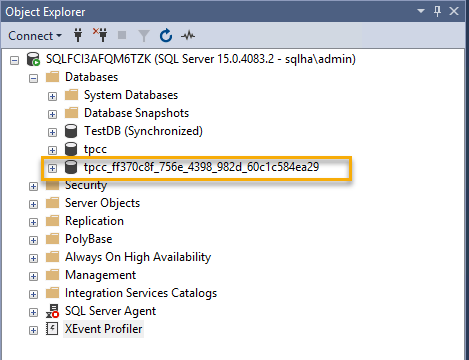This screenshot has width=469, height=360.
Task: Select SQL Server Agent label
Action: 110,311
